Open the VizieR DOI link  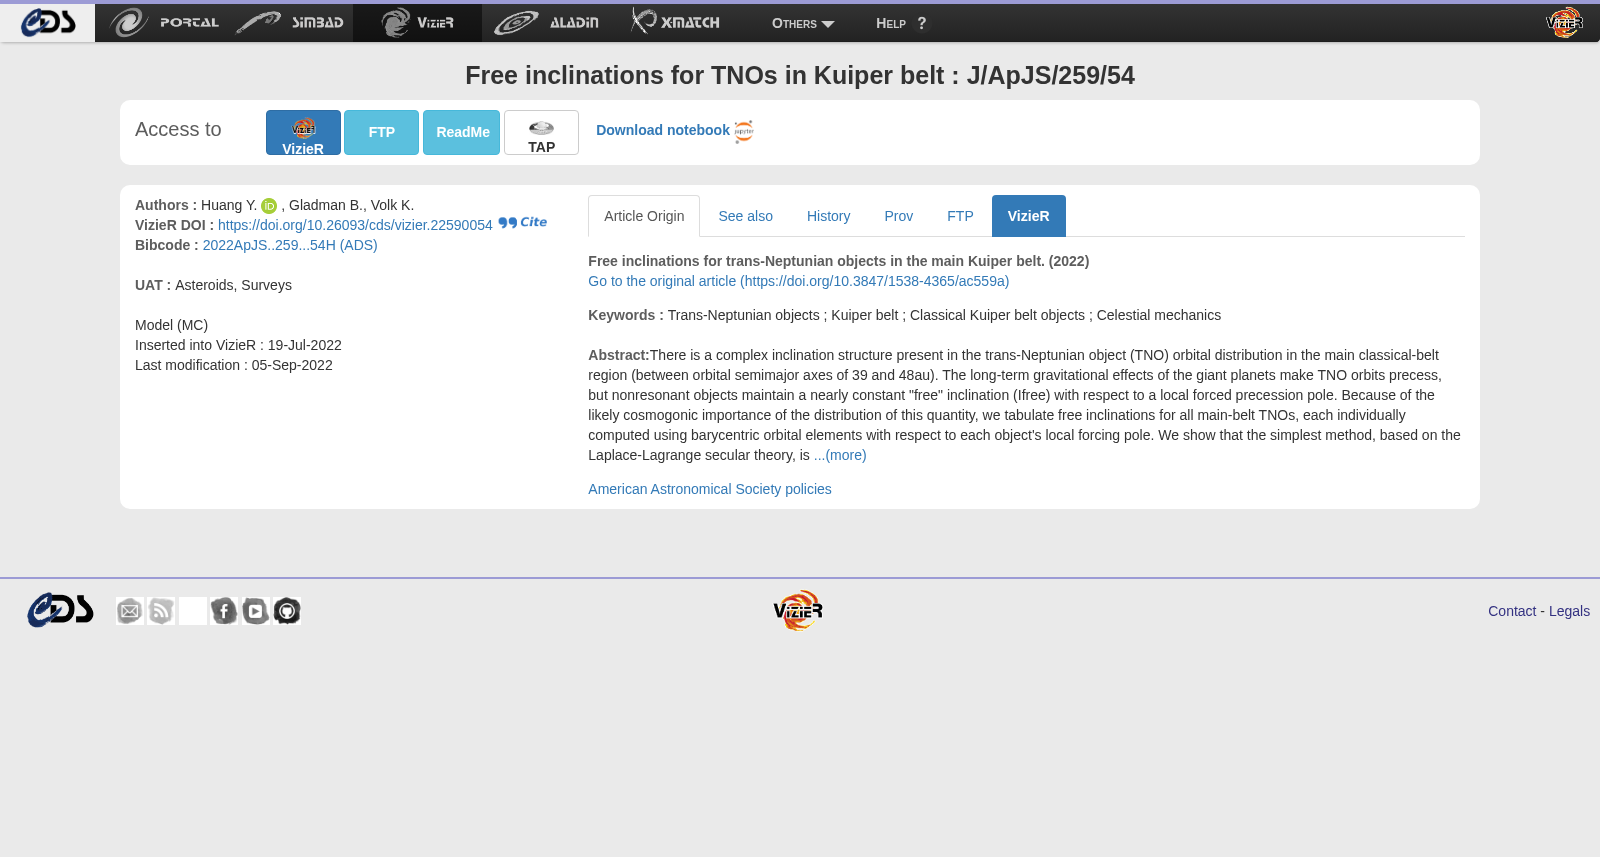pyautogui.click(x=355, y=225)
